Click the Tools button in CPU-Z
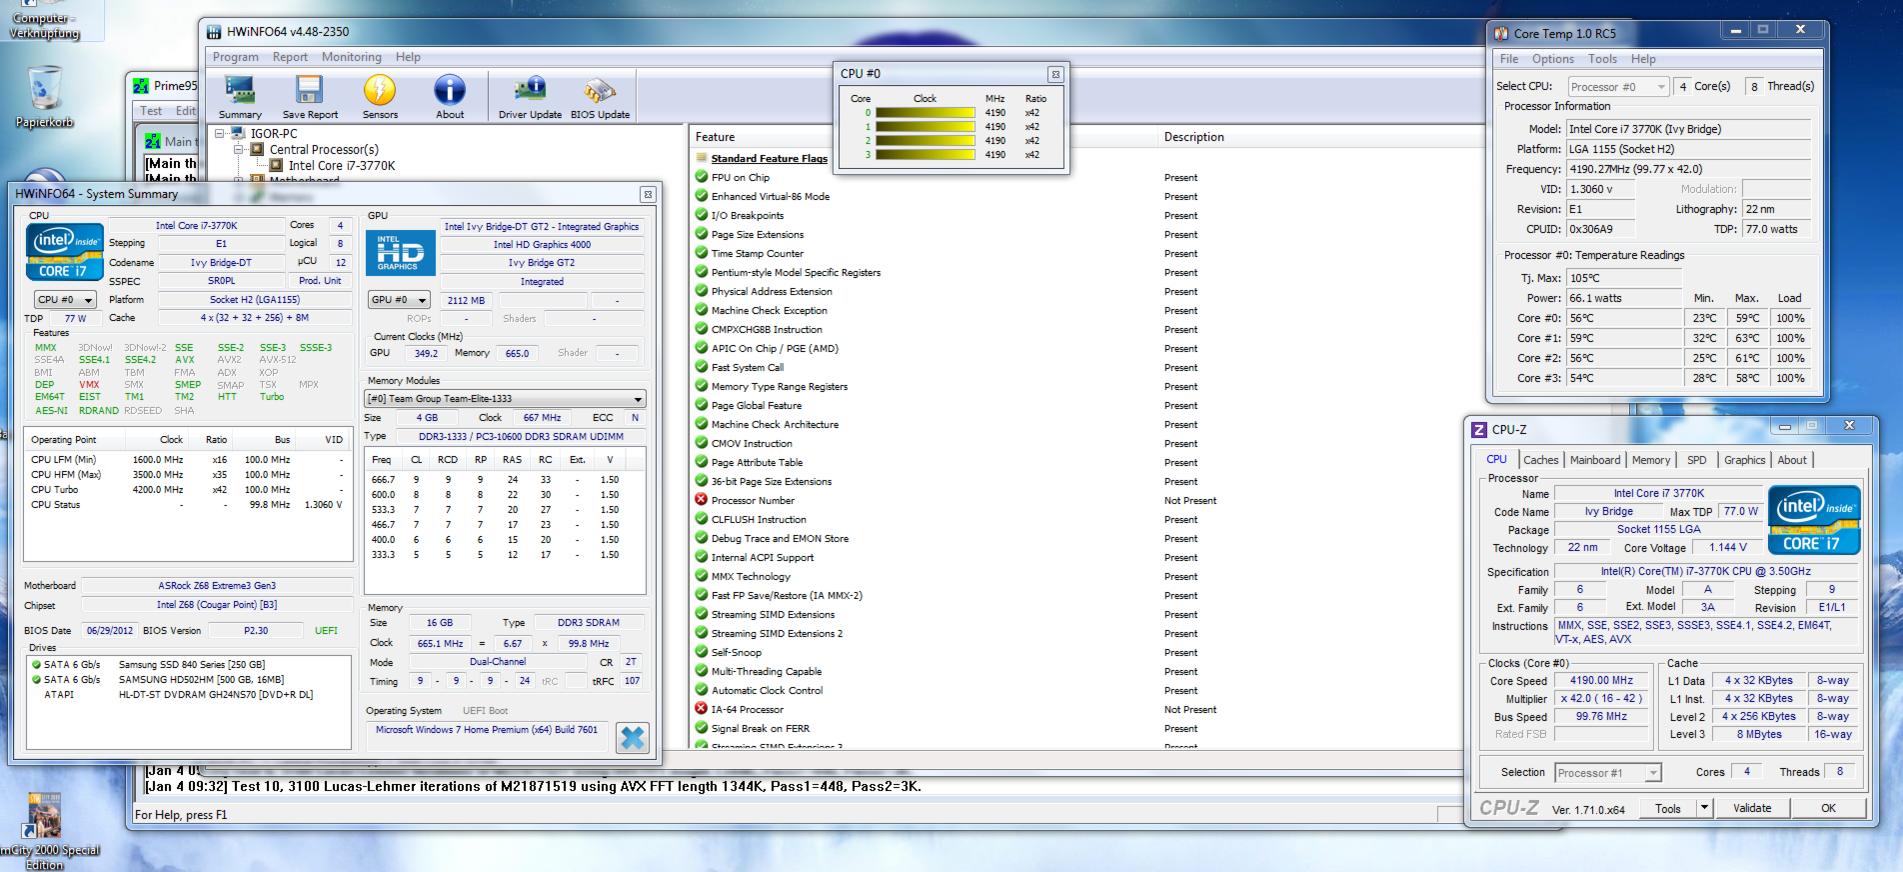This screenshot has height=872, width=1903. click(x=1668, y=808)
